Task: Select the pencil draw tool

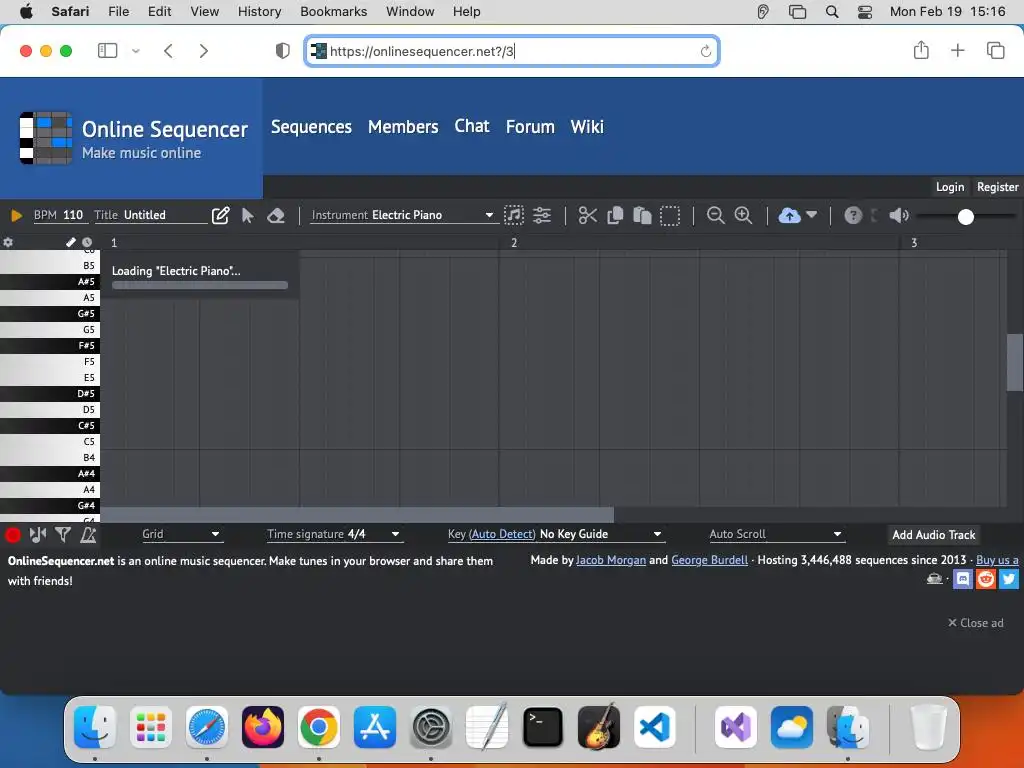Action: click(221, 216)
